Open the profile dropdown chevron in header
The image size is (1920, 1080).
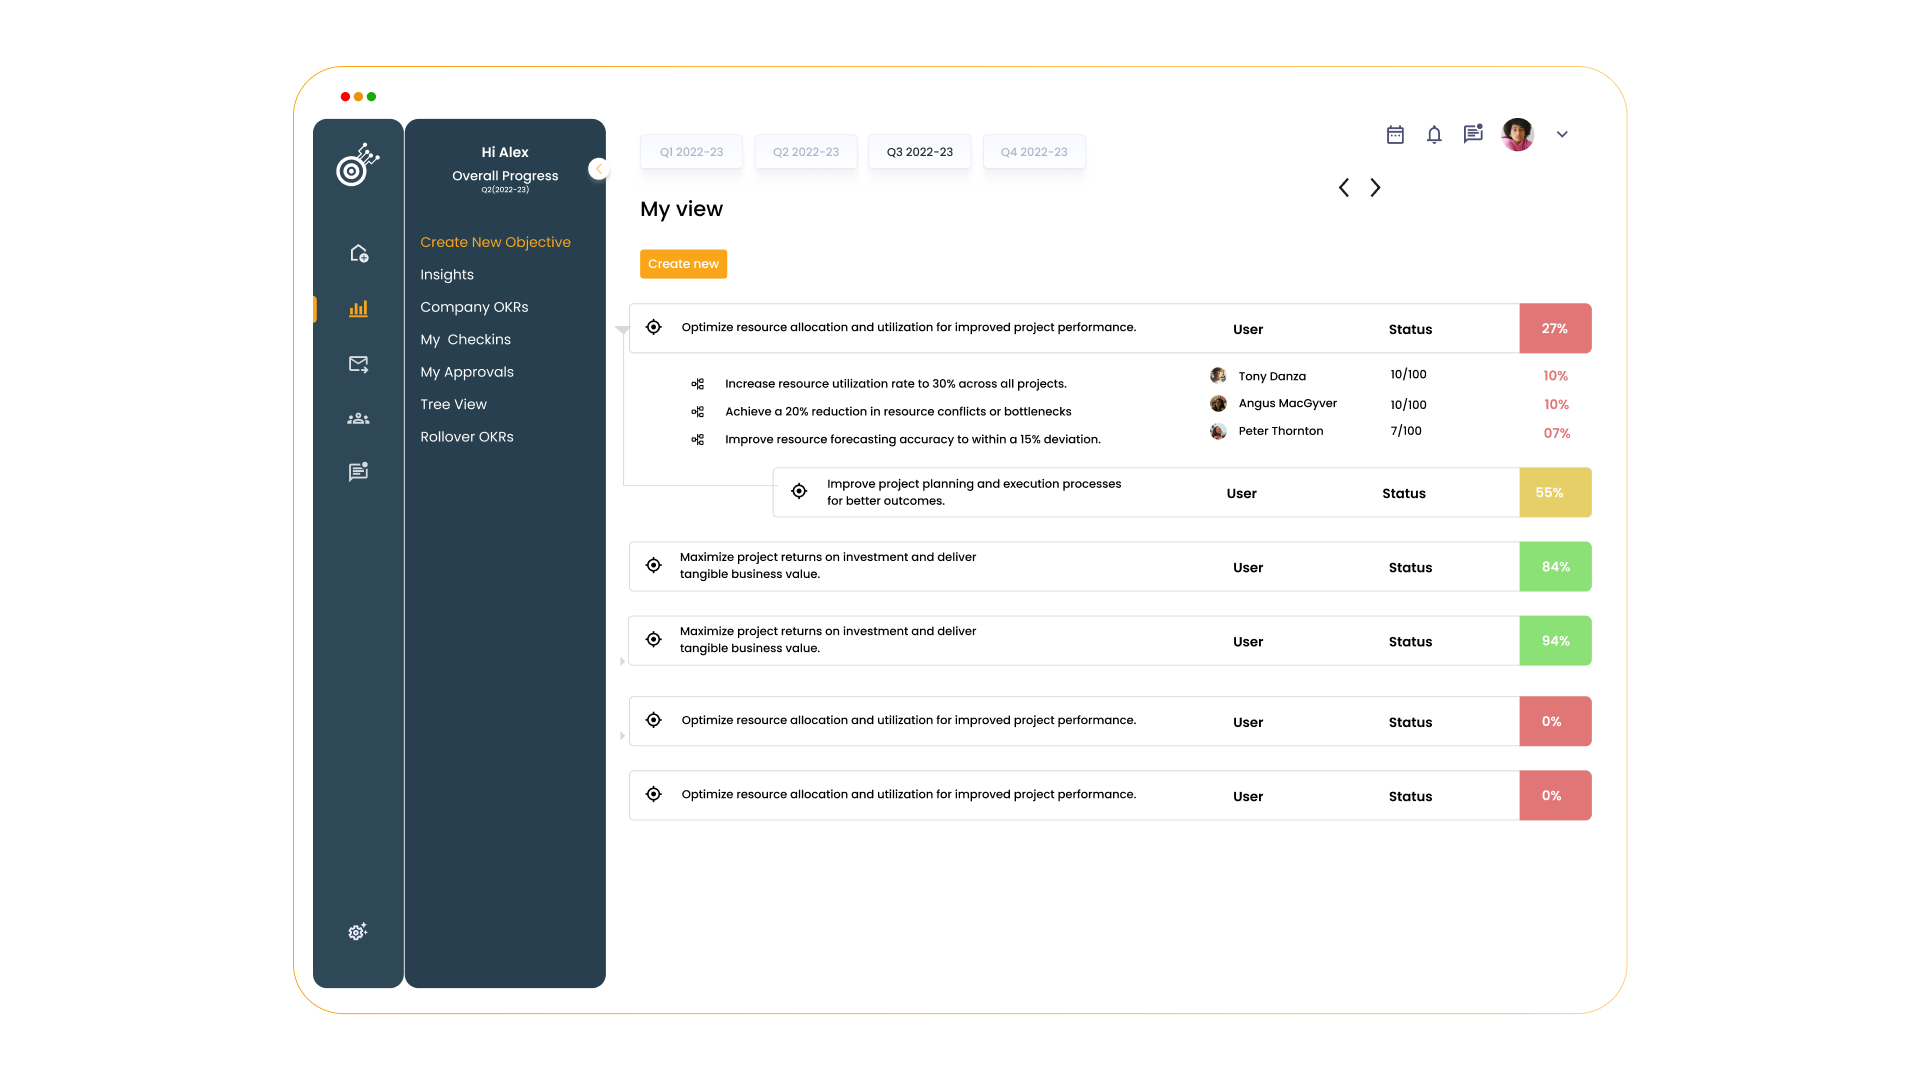pos(1562,134)
